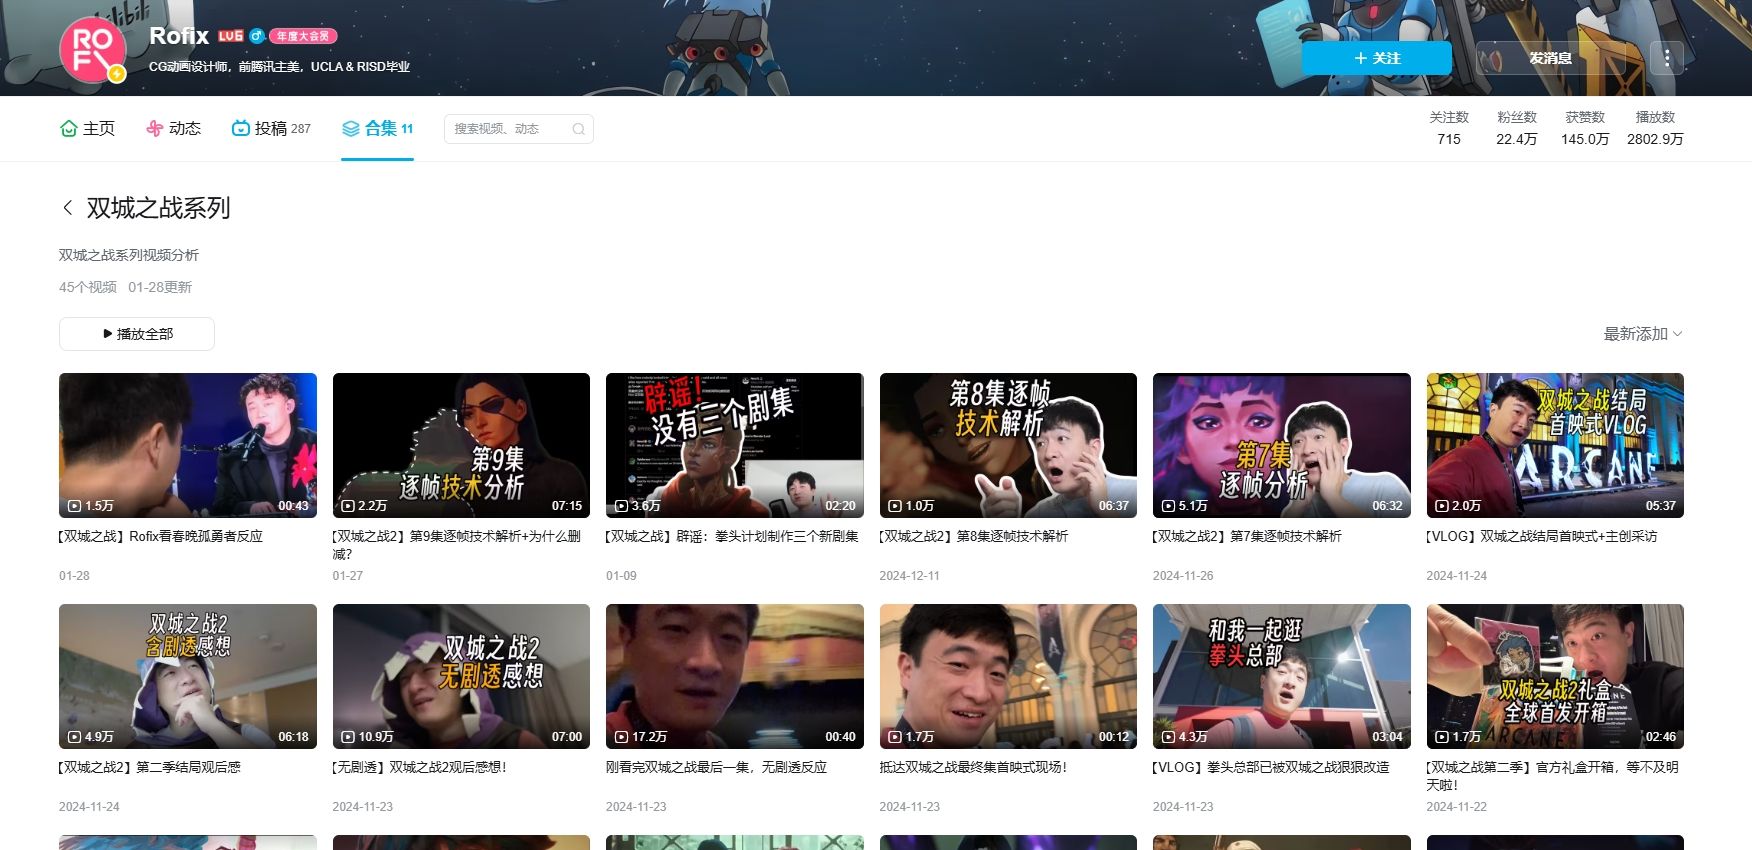Click the 合集 layers icon
The image size is (1752, 850).
point(350,128)
